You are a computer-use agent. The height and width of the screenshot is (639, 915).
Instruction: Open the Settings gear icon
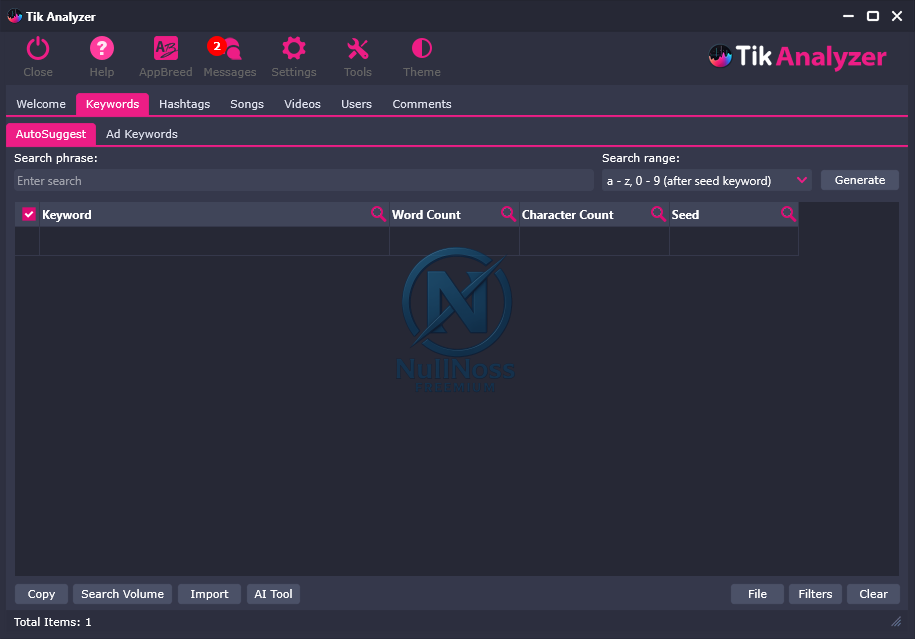[293, 46]
